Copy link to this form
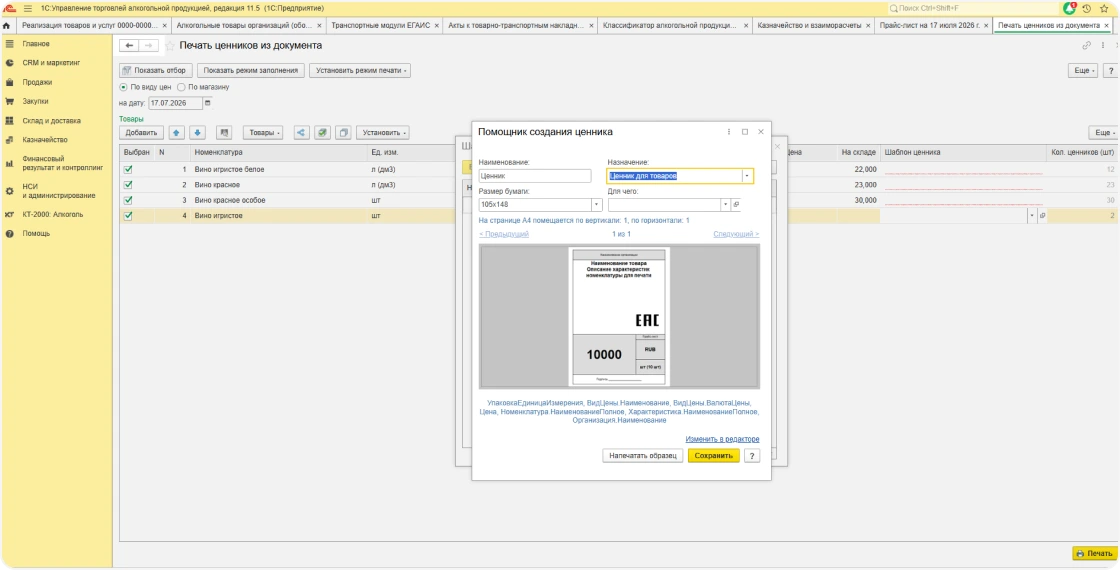 coord(1086,46)
